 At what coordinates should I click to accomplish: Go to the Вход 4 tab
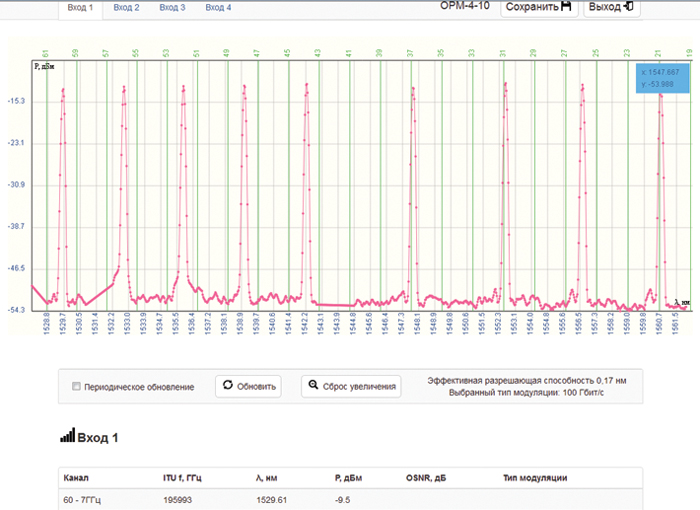(218, 7)
